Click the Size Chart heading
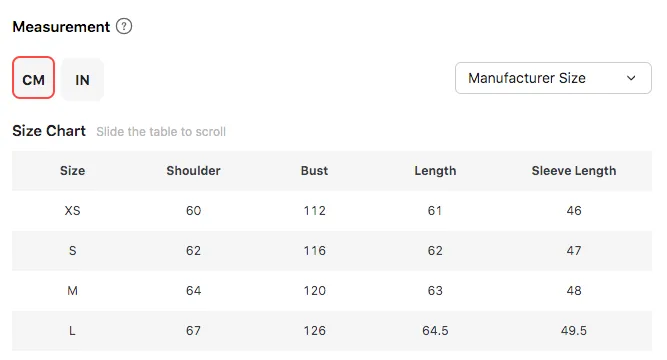Screen dimensions: 667x360 coord(49,131)
